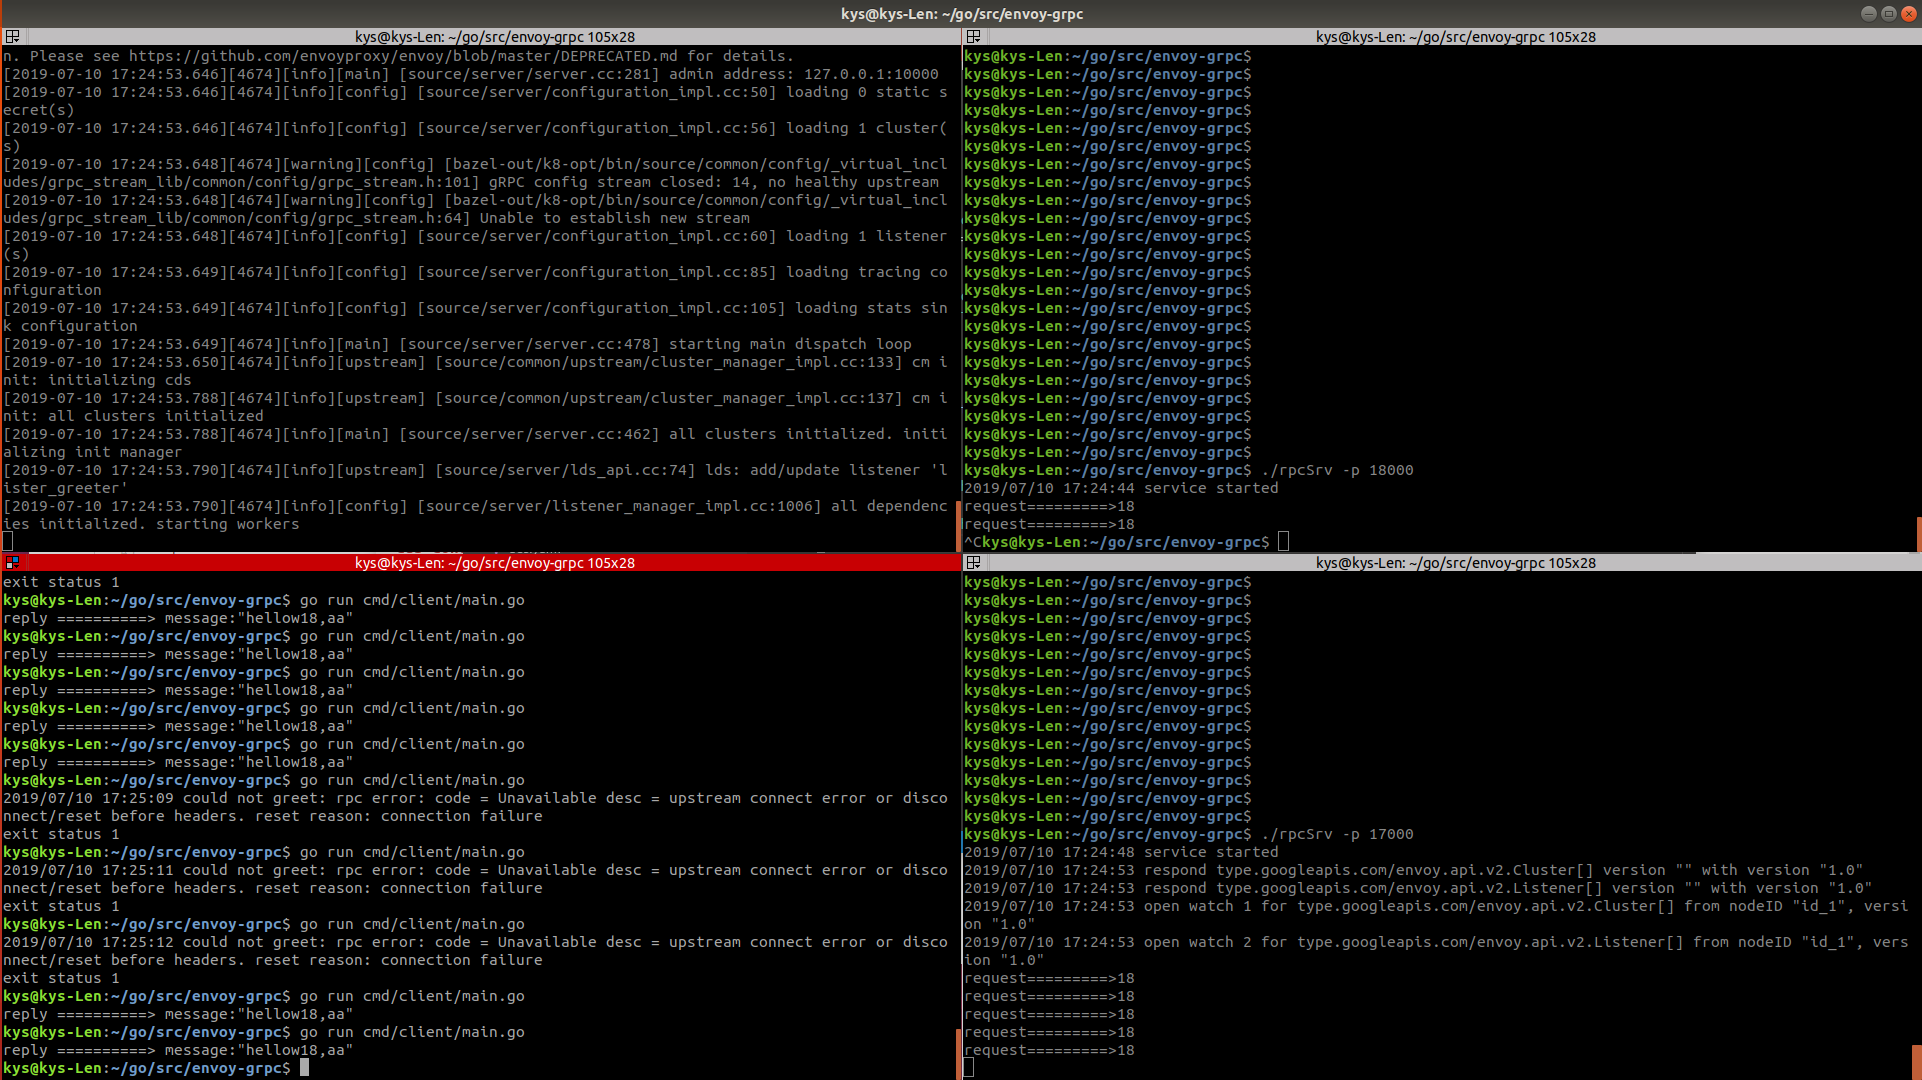1922x1080 pixels.
Task: Click the scrollbar thumb of the rpcSrv 17000 pane
Action: [x=1918, y=1061]
